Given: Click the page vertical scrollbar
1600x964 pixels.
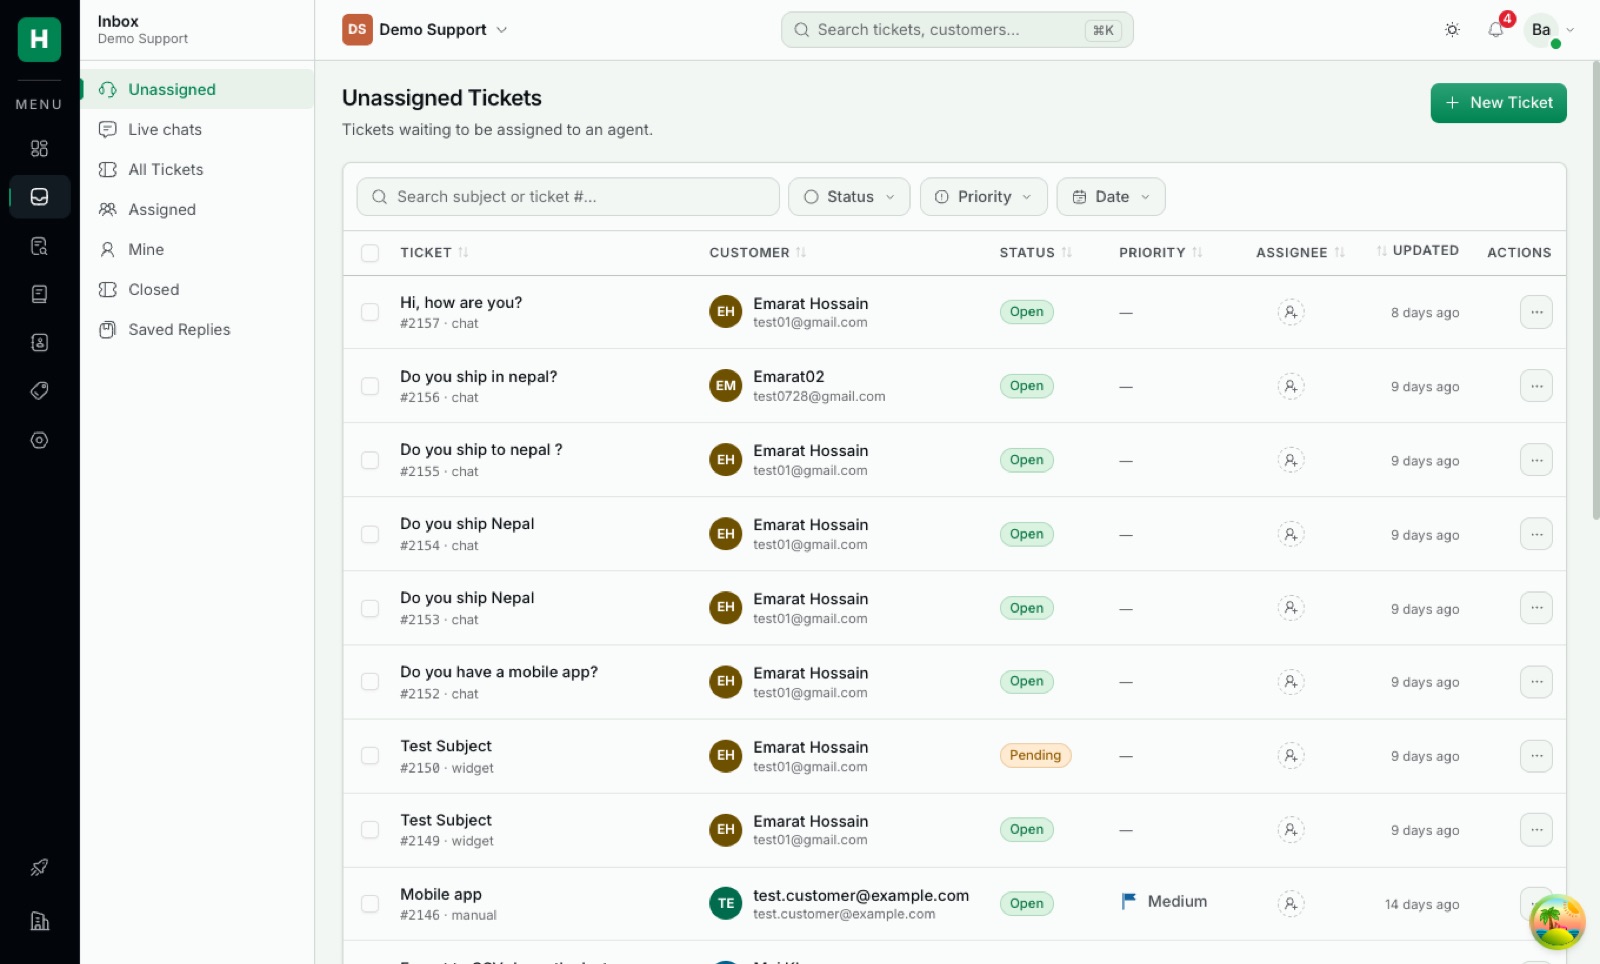Looking at the screenshot, I should [x=1595, y=290].
